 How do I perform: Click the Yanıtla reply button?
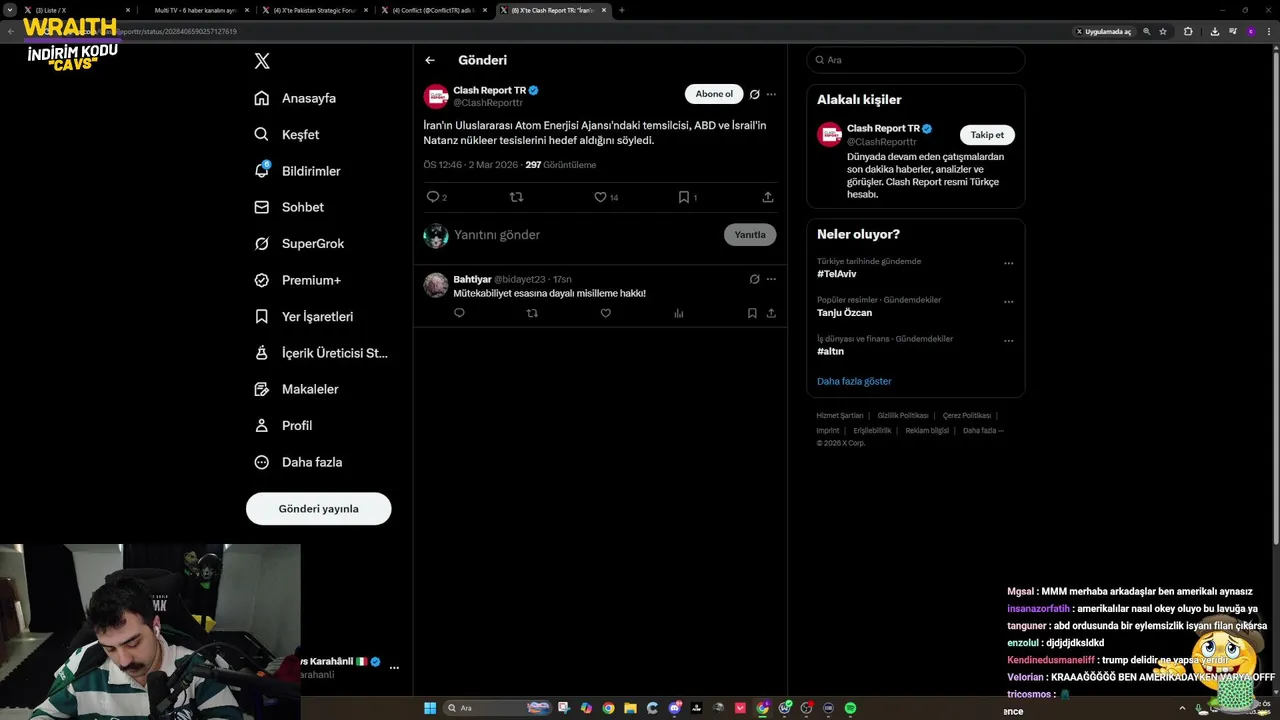tap(750, 235)
